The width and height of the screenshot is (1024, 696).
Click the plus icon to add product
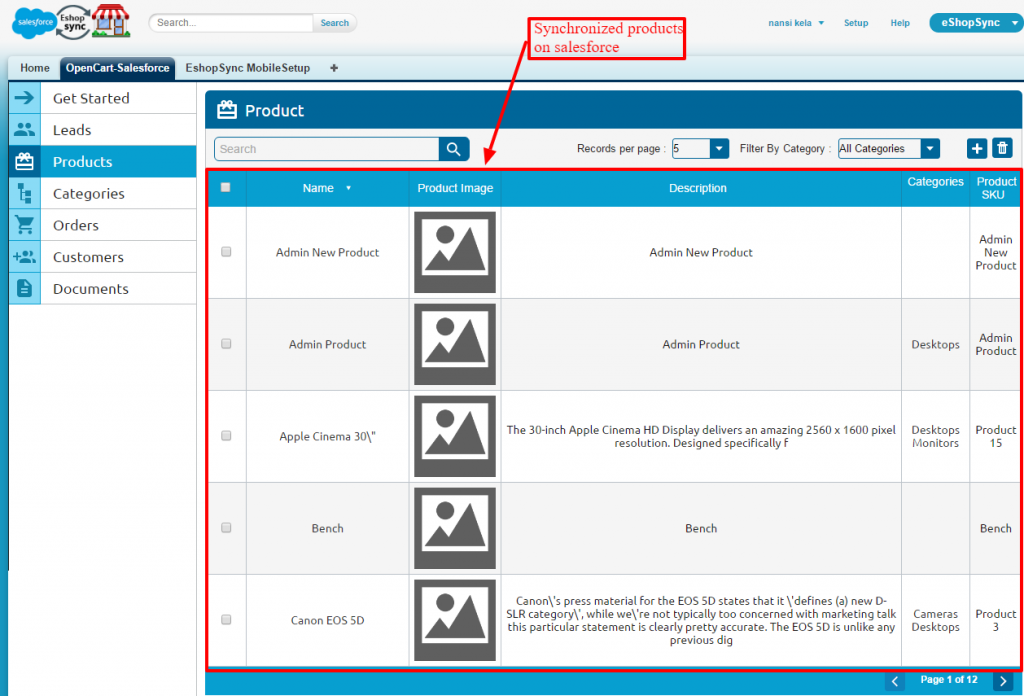977,148
